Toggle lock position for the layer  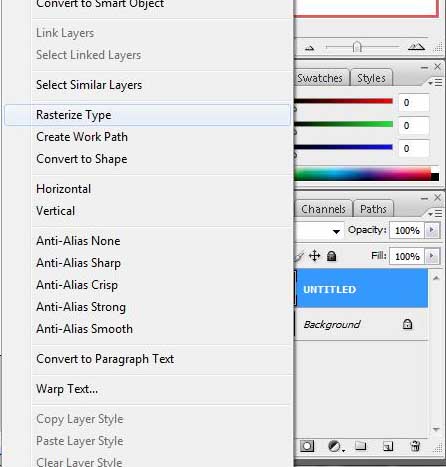pyautogui.click(x=314, y=256)
